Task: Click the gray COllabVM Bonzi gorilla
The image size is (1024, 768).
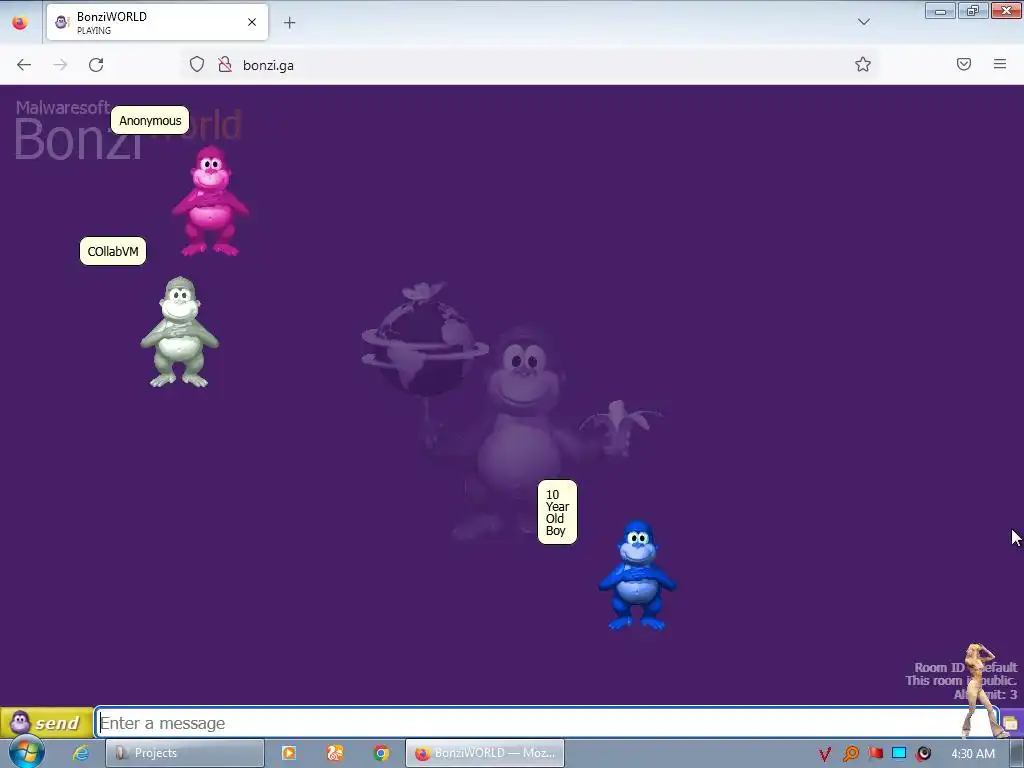Action: pyautogui.click(x=180, y=332)
